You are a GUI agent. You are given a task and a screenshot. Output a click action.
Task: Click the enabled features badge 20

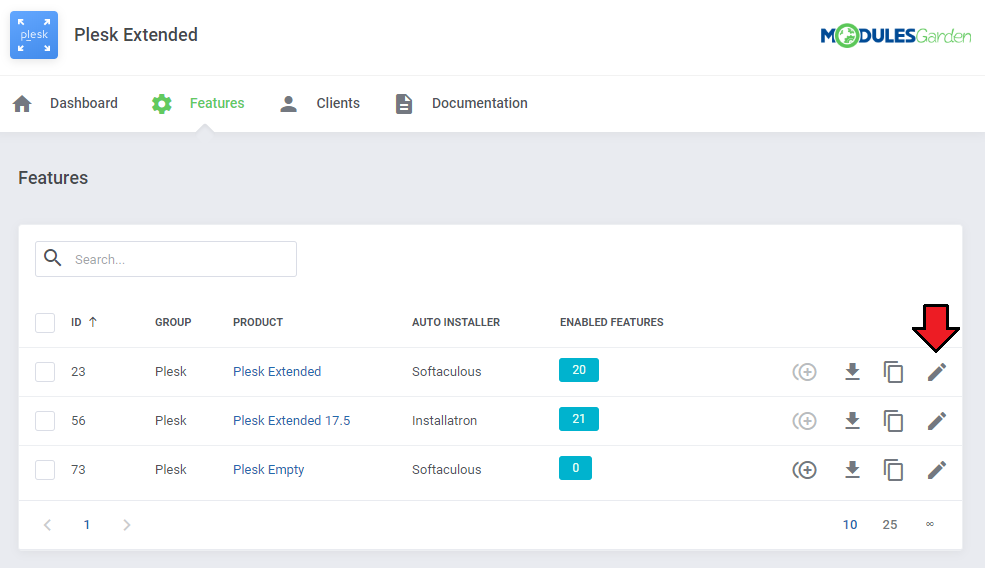[x=579, y=370]
